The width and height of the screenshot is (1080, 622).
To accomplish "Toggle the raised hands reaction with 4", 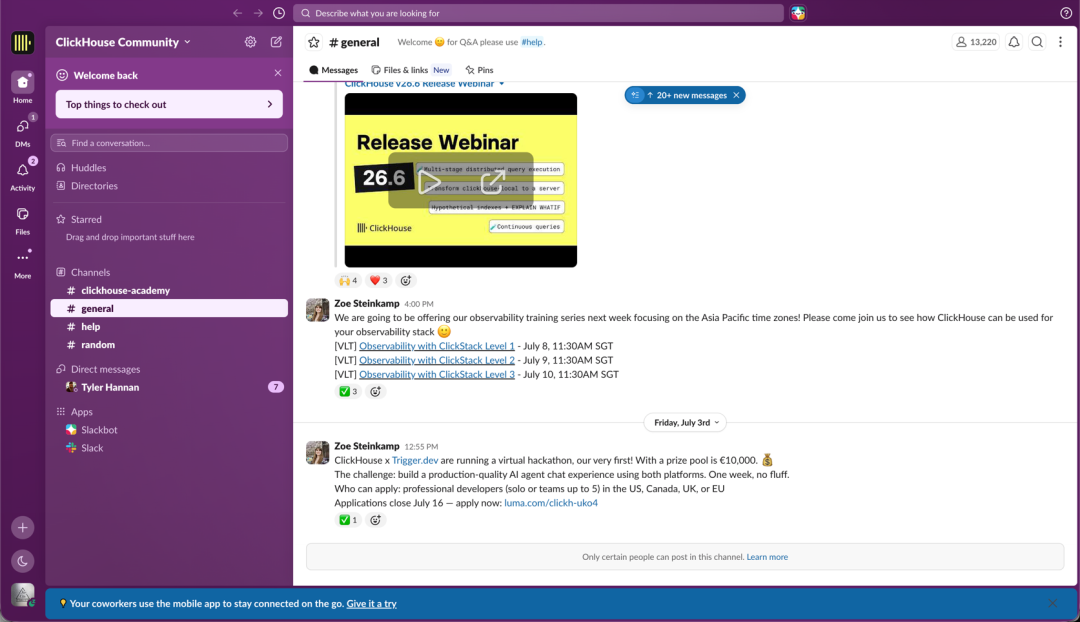I will (348, 280).
